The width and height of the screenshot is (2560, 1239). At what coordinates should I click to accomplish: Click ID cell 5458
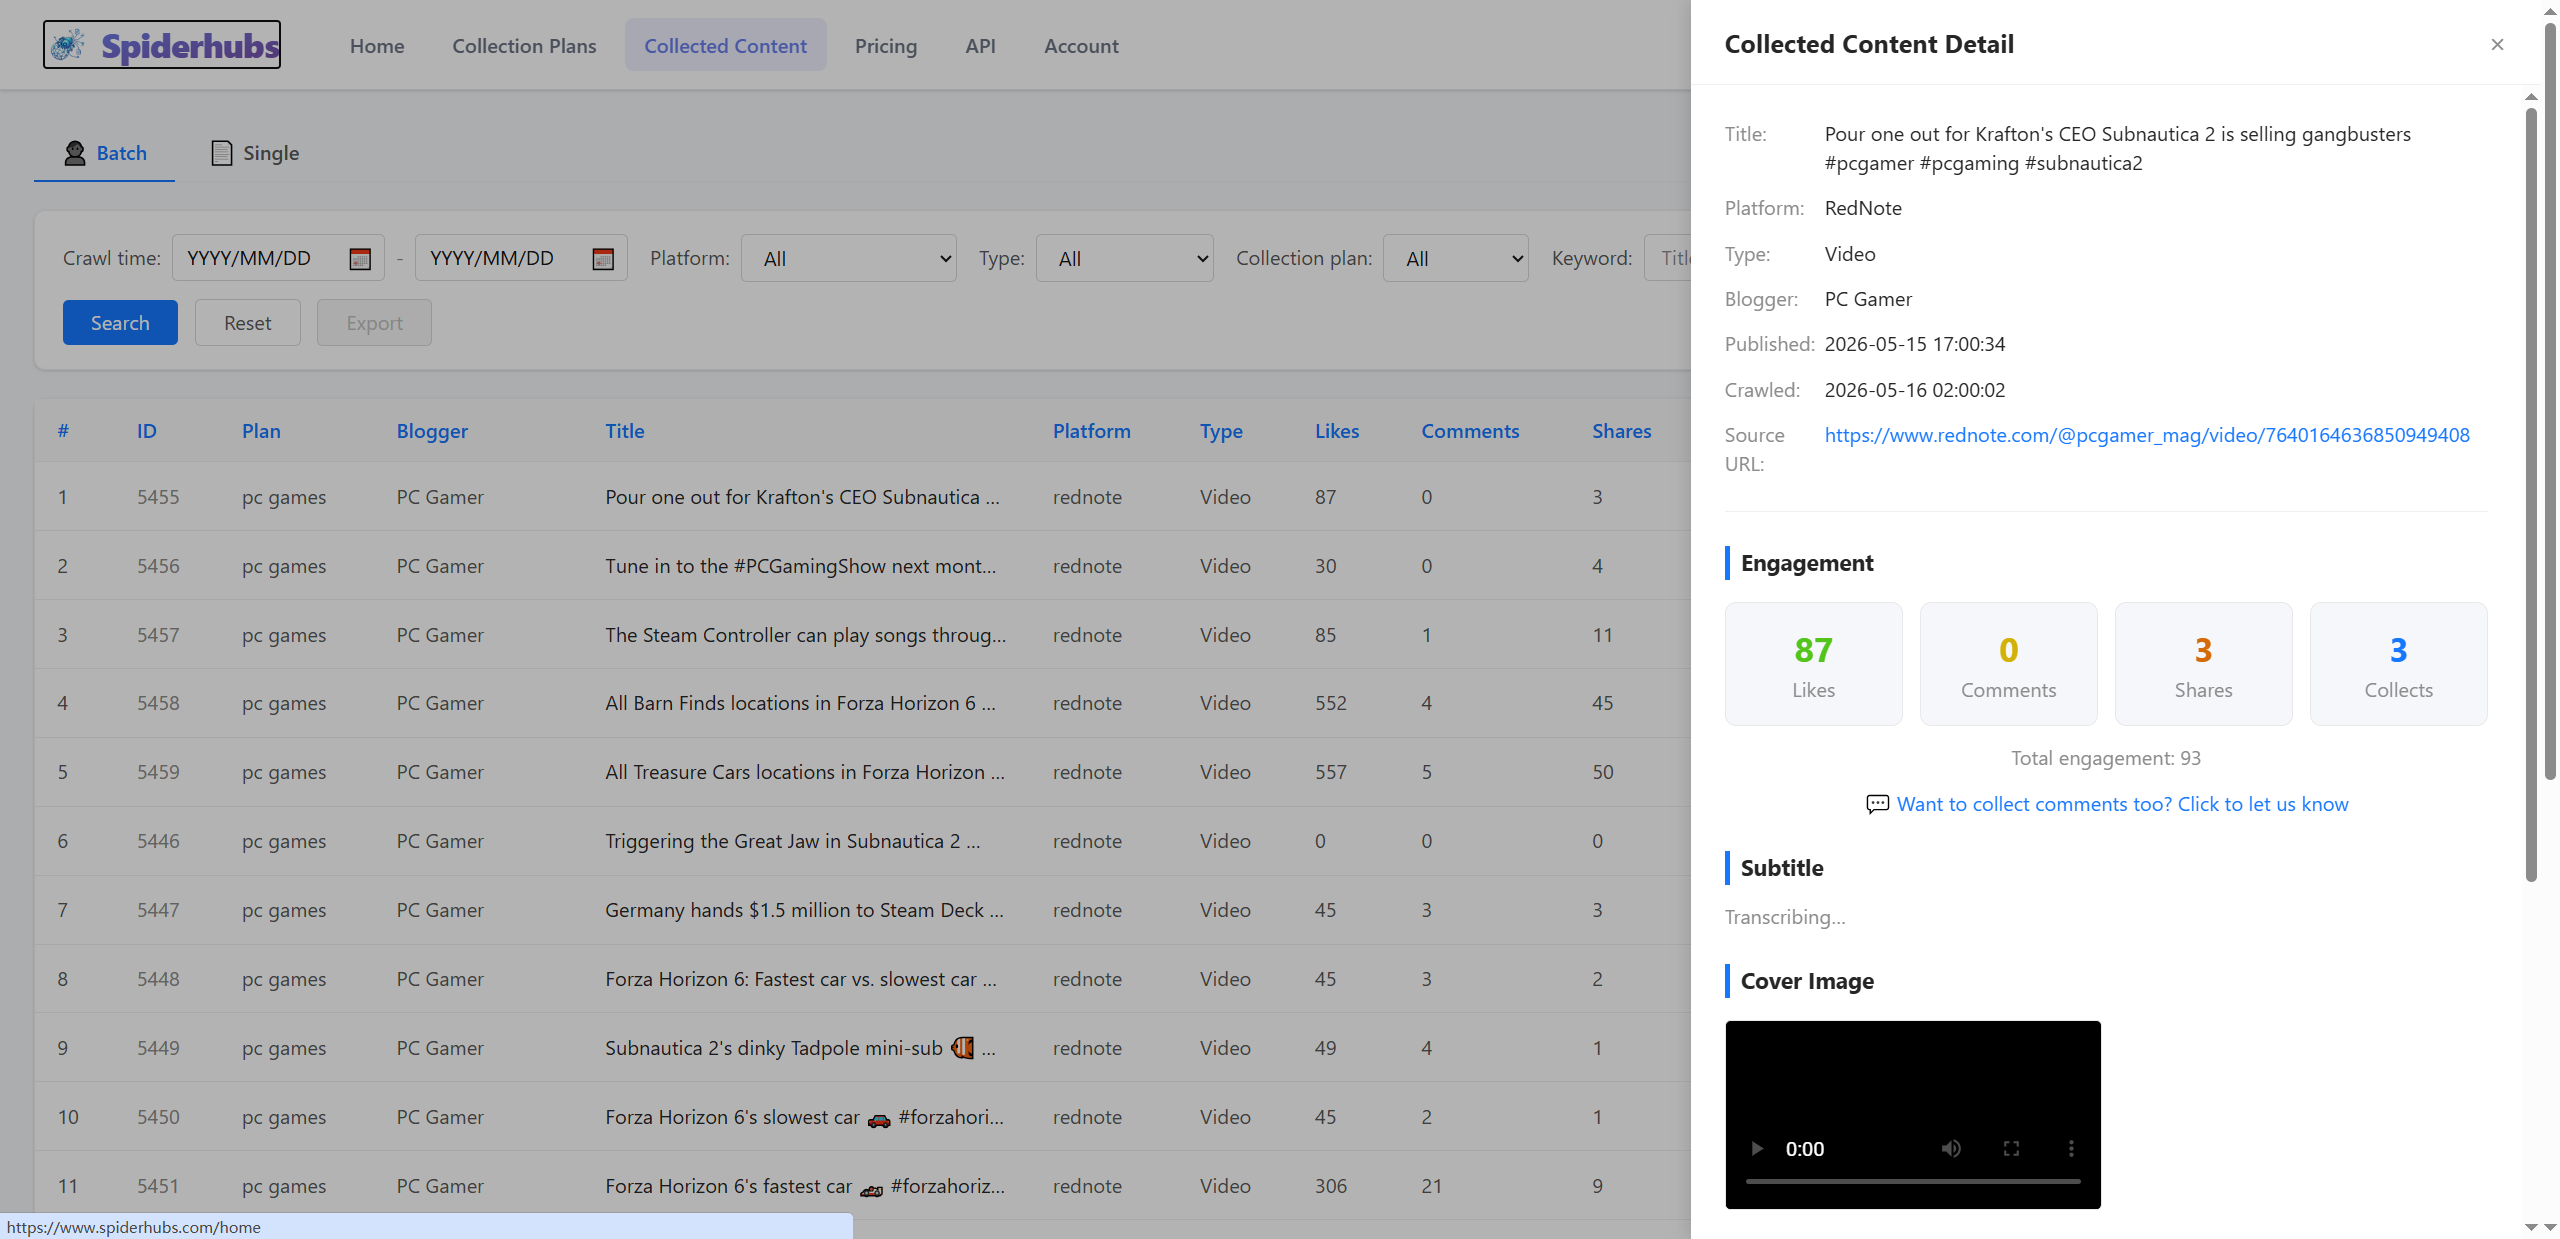(x=158, y=703)
